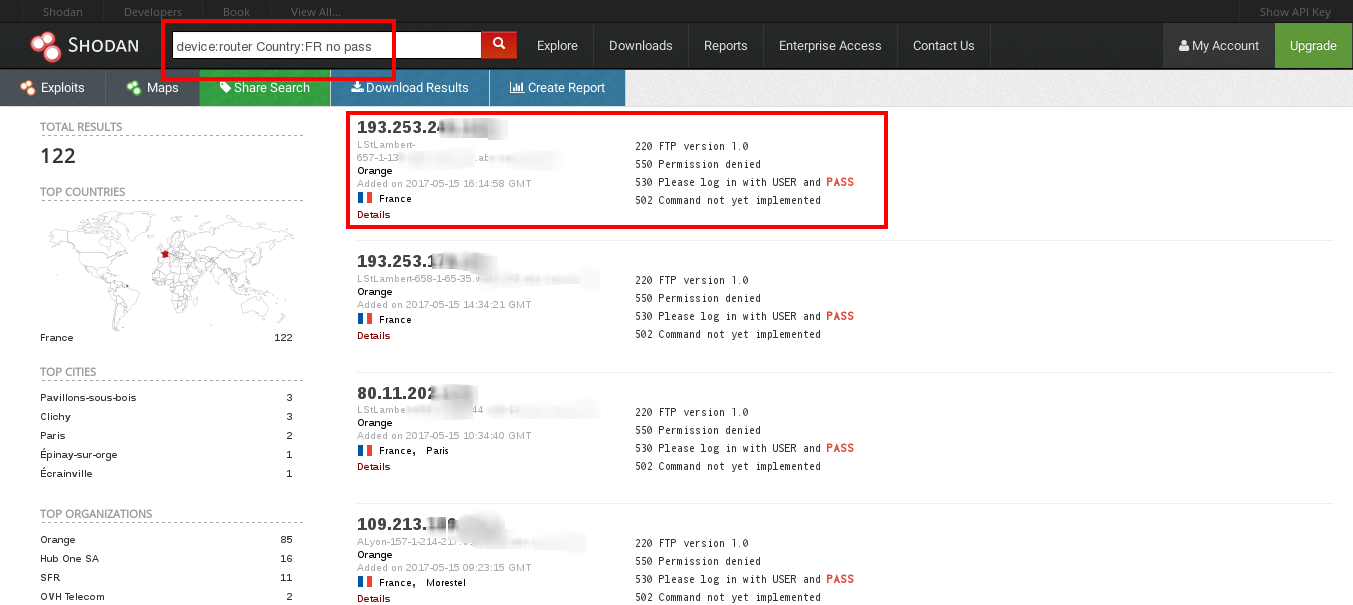Click the red magnifier search button
The height and width of the screenshot is (605, 1353).
[499, 45]
